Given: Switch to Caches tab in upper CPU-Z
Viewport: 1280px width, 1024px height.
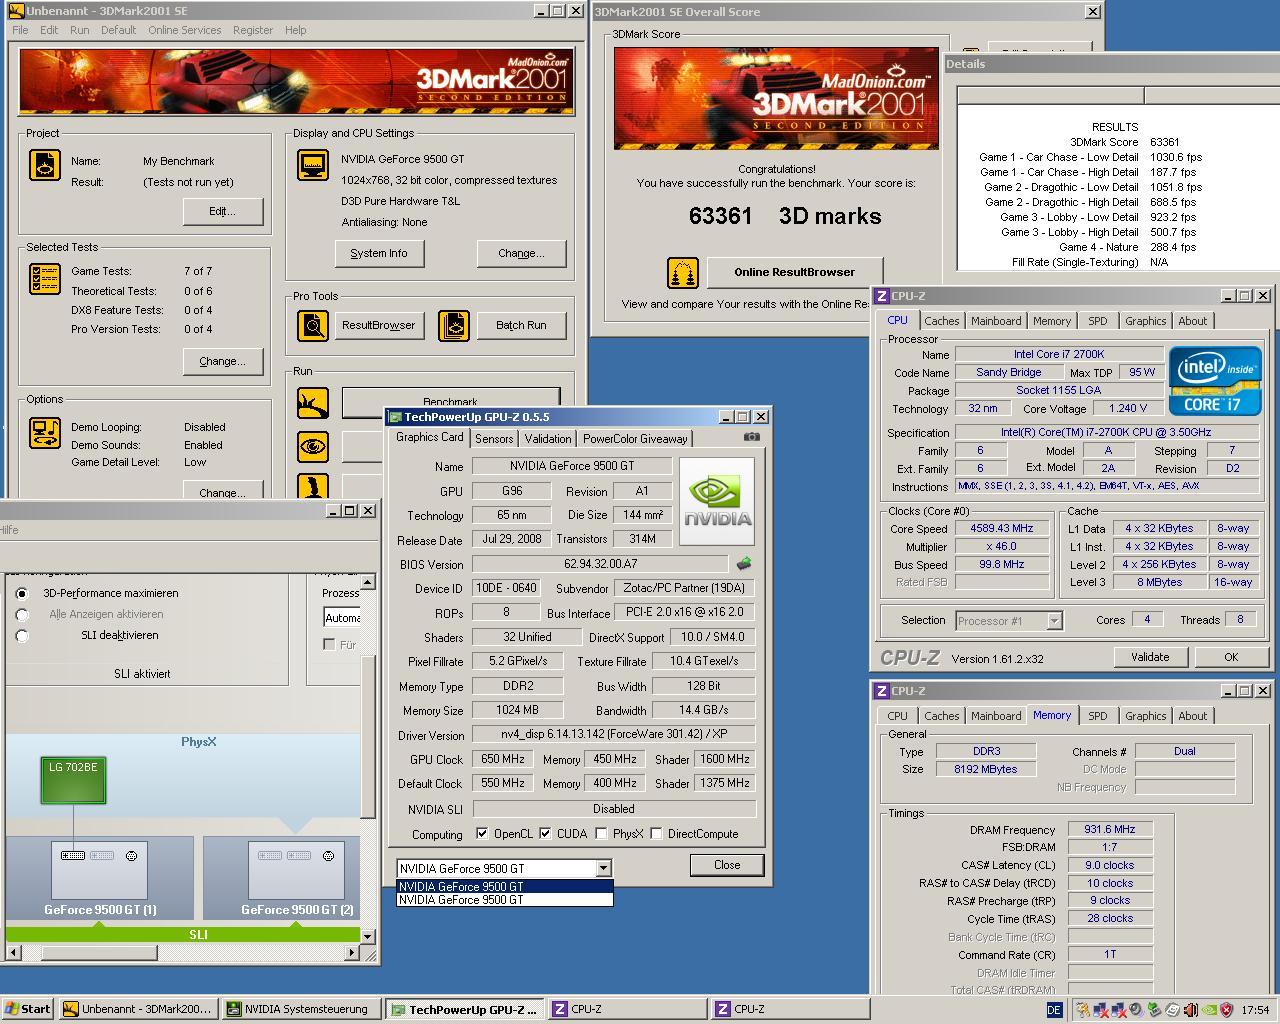Looking at the screenshot, I should click(941, 321).
